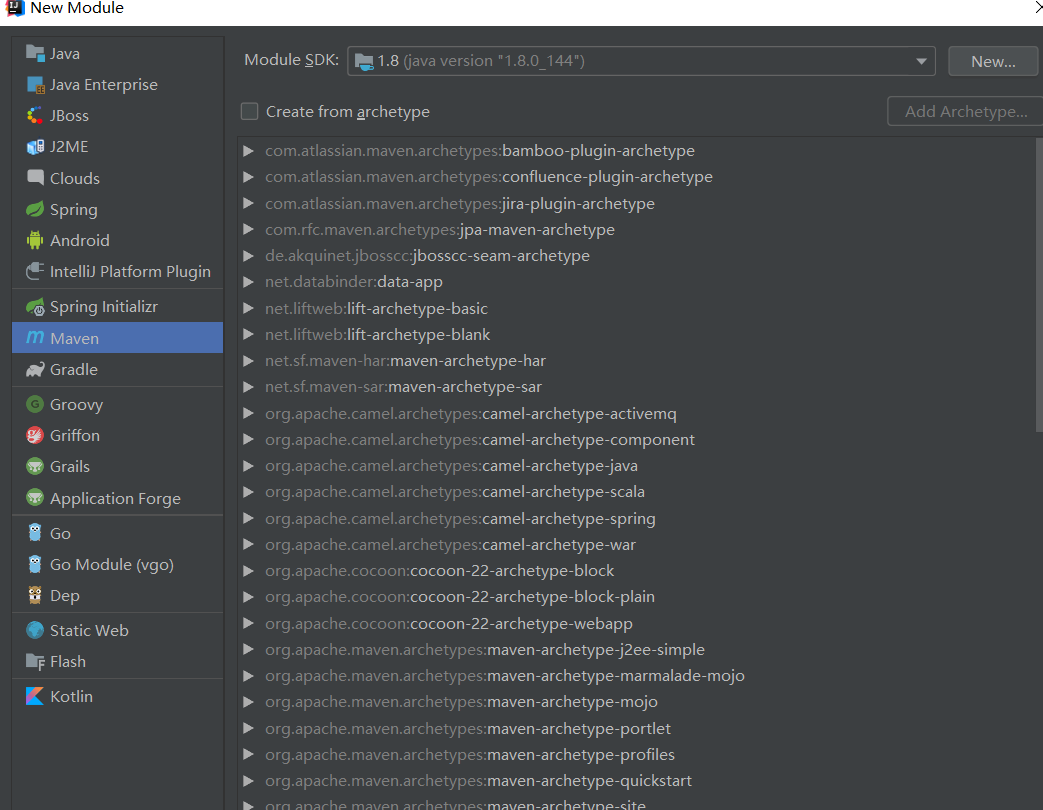Viewport: 1043px width, 810px height.
Task: Select camel-archetype-java row text
Action: tap(451, 466)
